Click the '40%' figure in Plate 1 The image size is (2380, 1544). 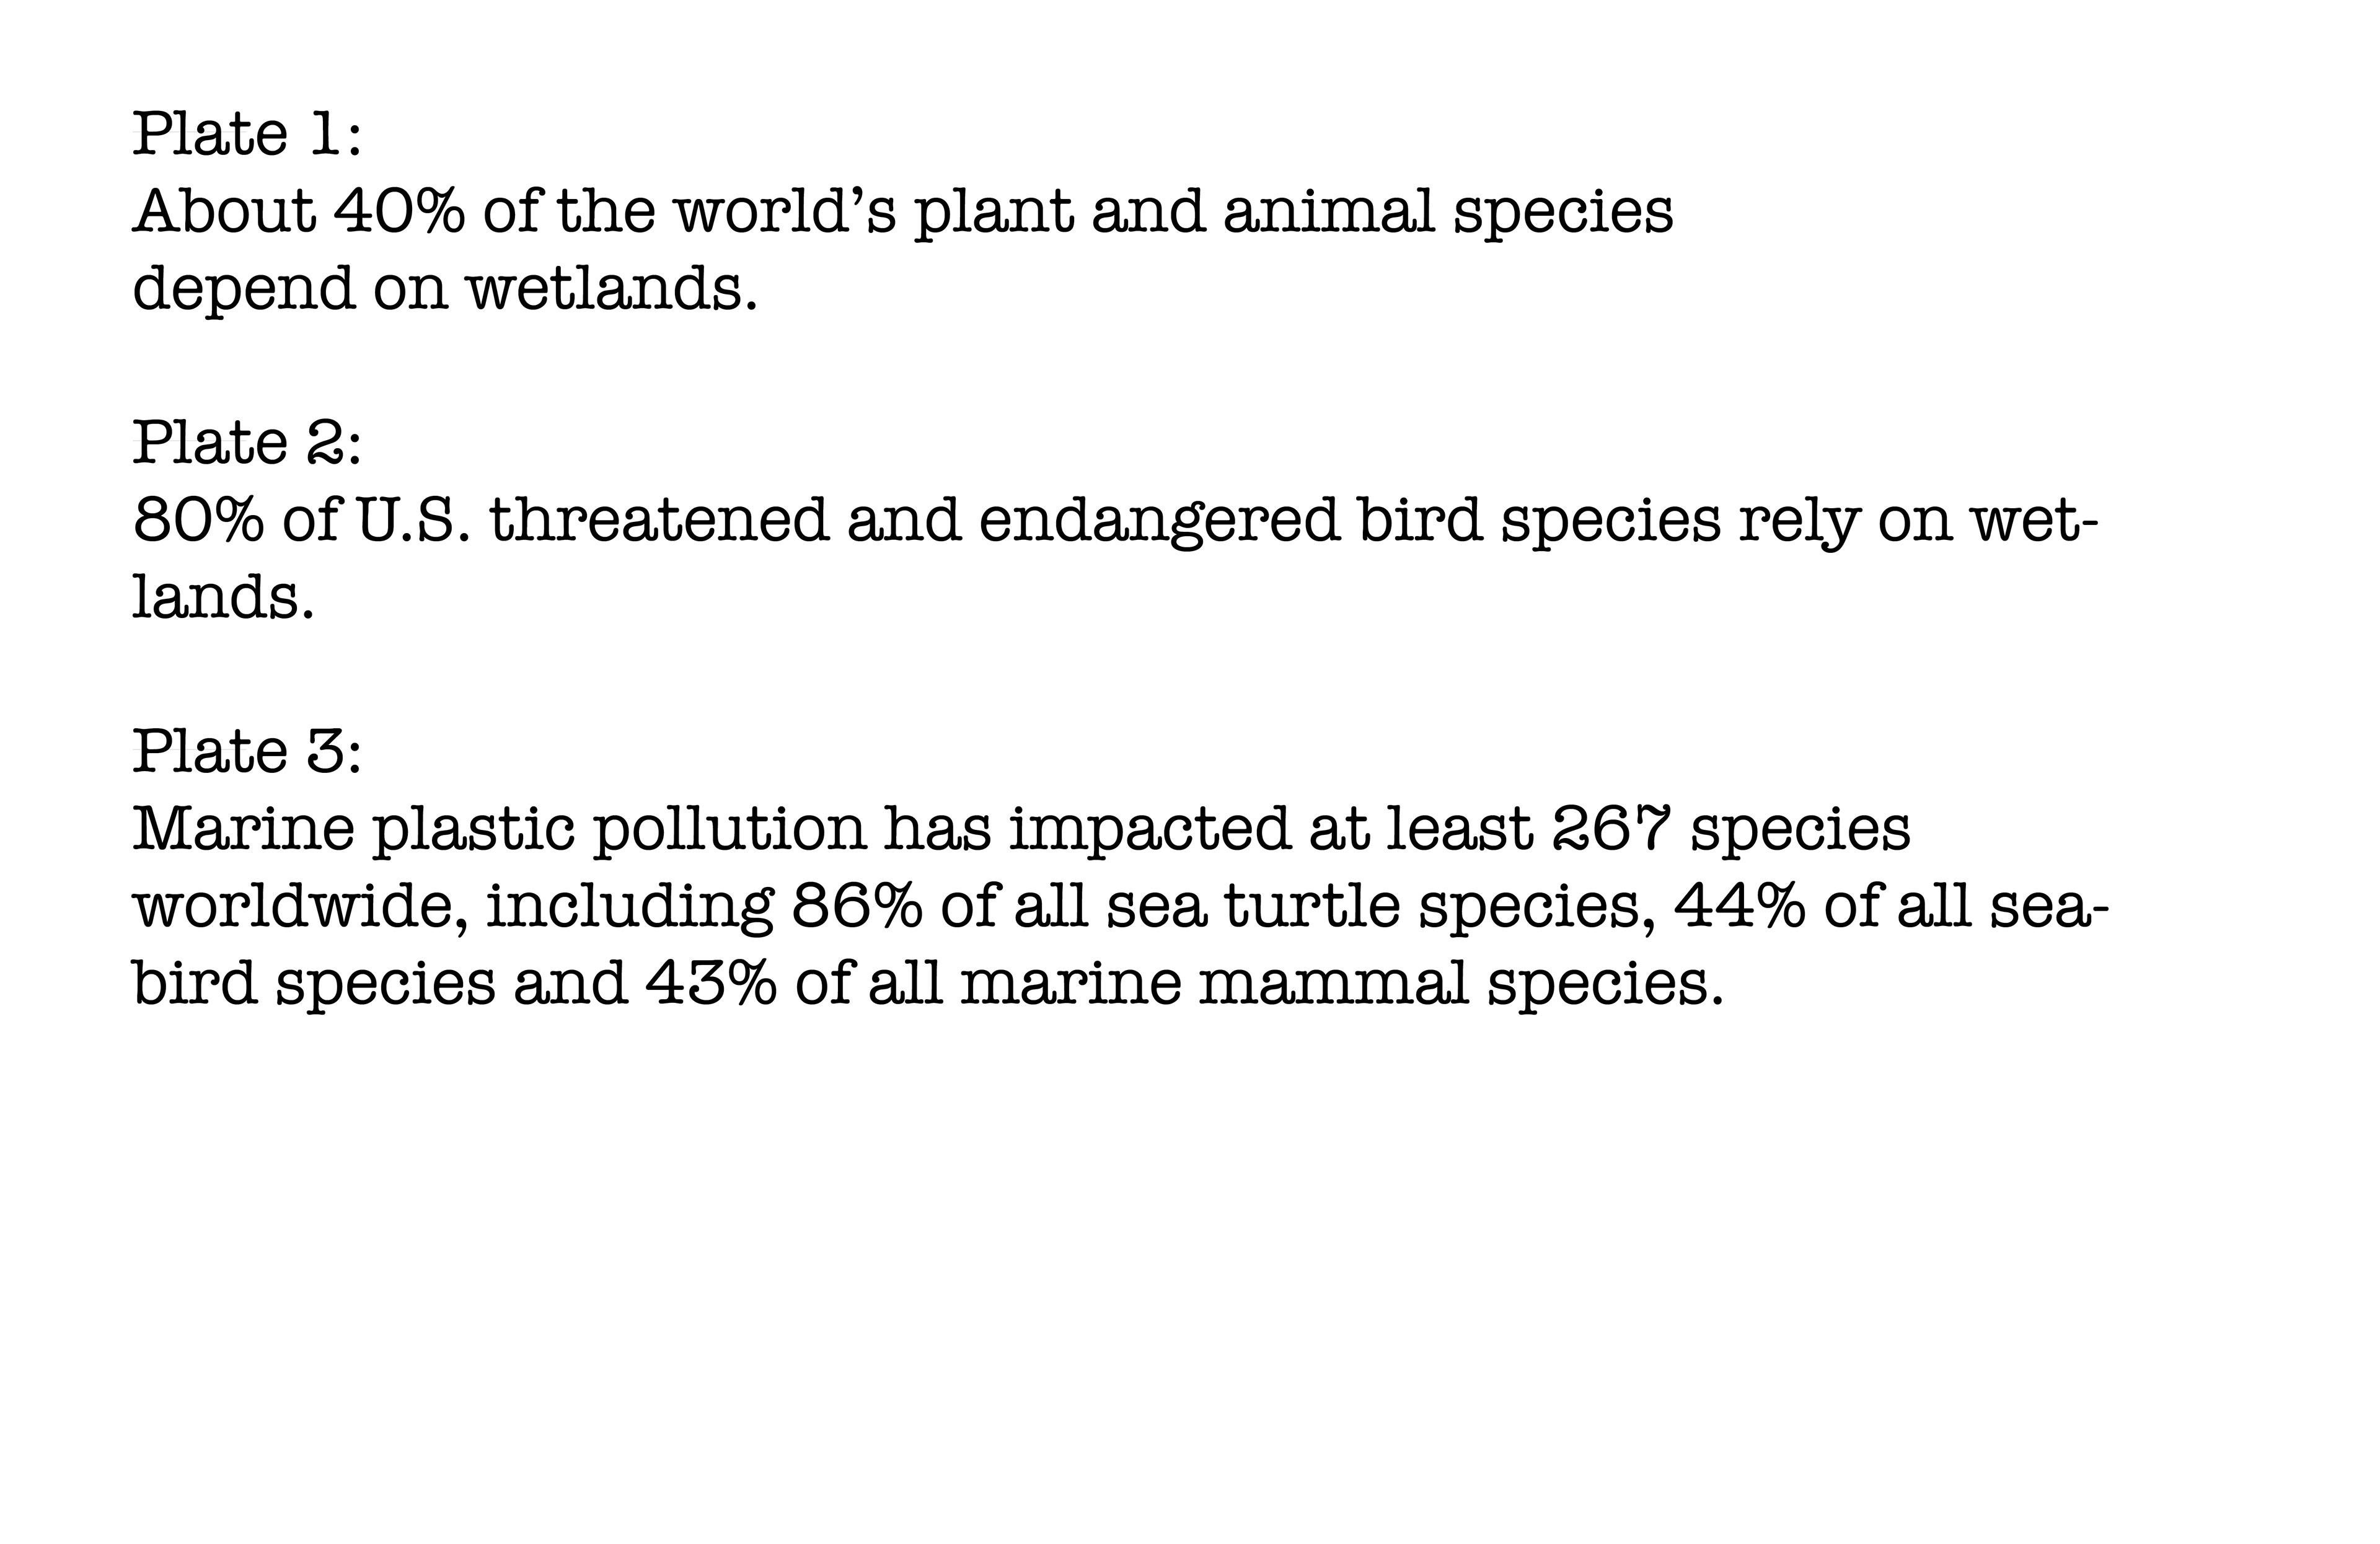[x=398, y=211]
